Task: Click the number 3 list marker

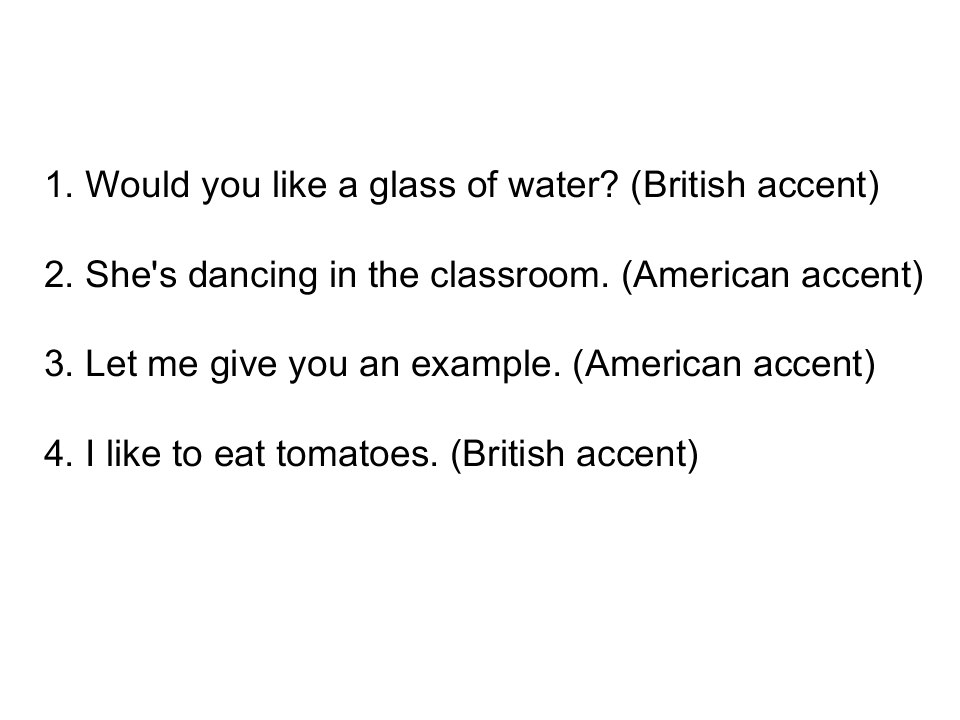Action: click(58, 364)
